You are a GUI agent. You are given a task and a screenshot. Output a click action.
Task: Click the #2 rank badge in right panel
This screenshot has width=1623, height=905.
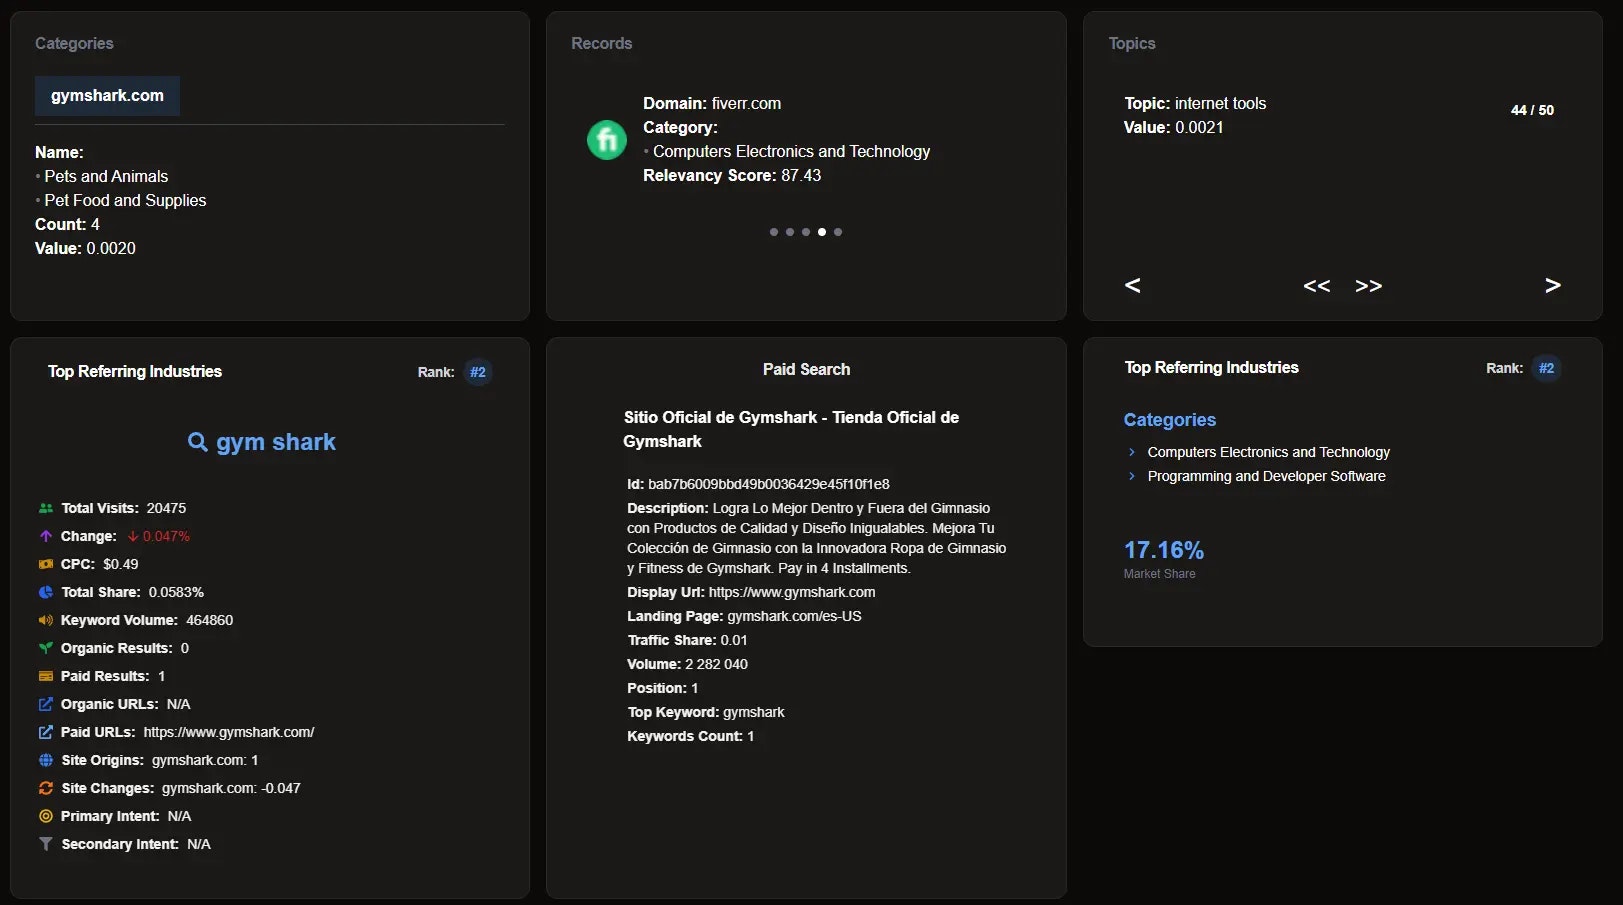(x=1546, y=368)
